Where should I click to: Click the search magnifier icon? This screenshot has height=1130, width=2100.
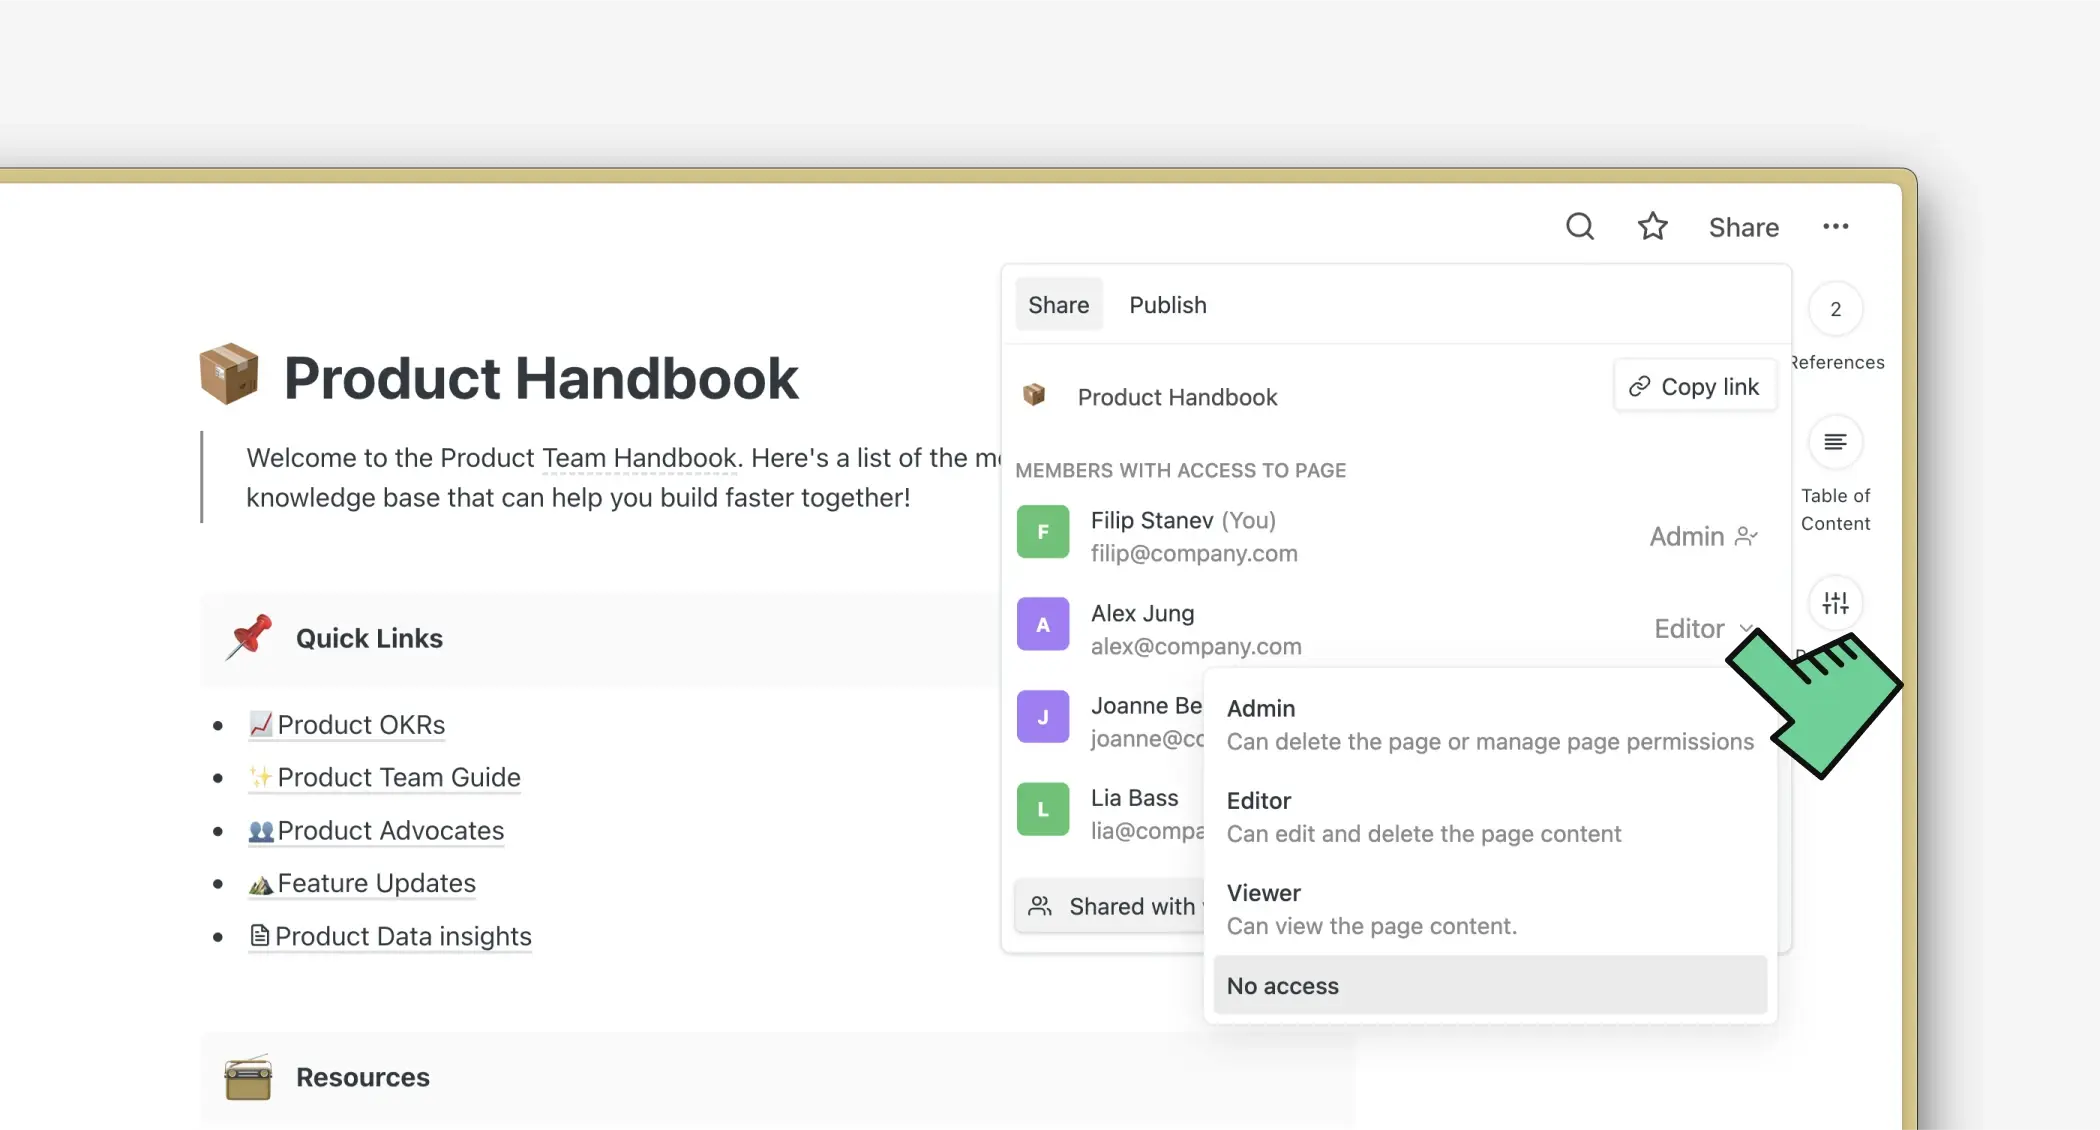[x=1579, y=227]
